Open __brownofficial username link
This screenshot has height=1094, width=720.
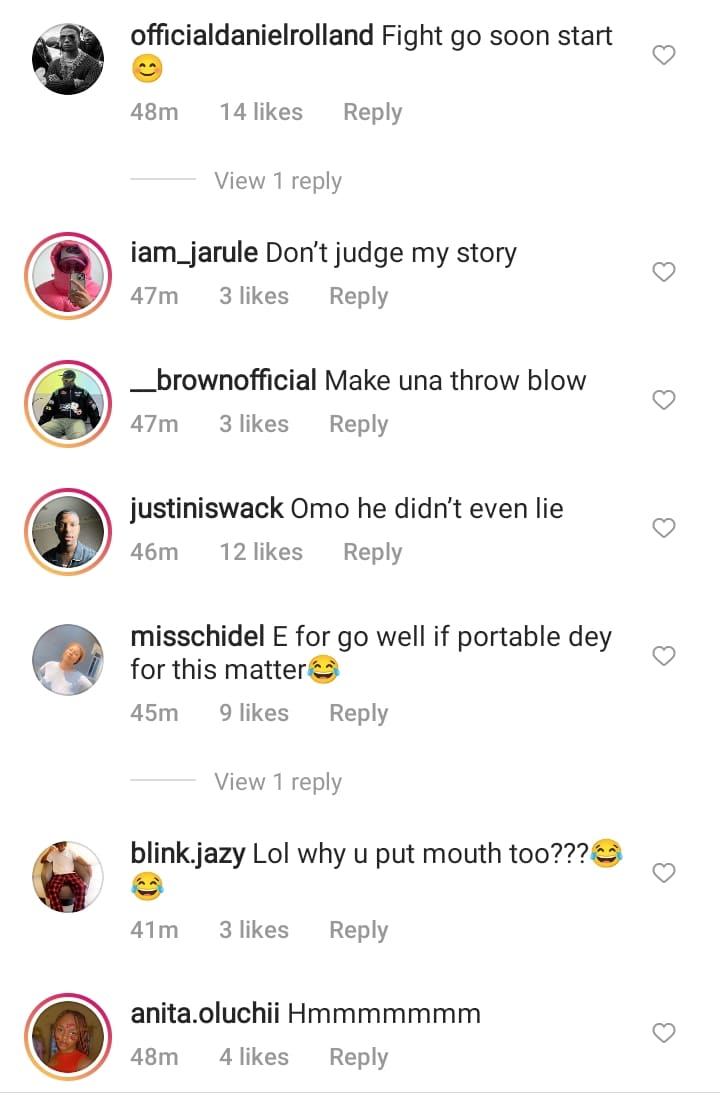[x=224, y=380]
